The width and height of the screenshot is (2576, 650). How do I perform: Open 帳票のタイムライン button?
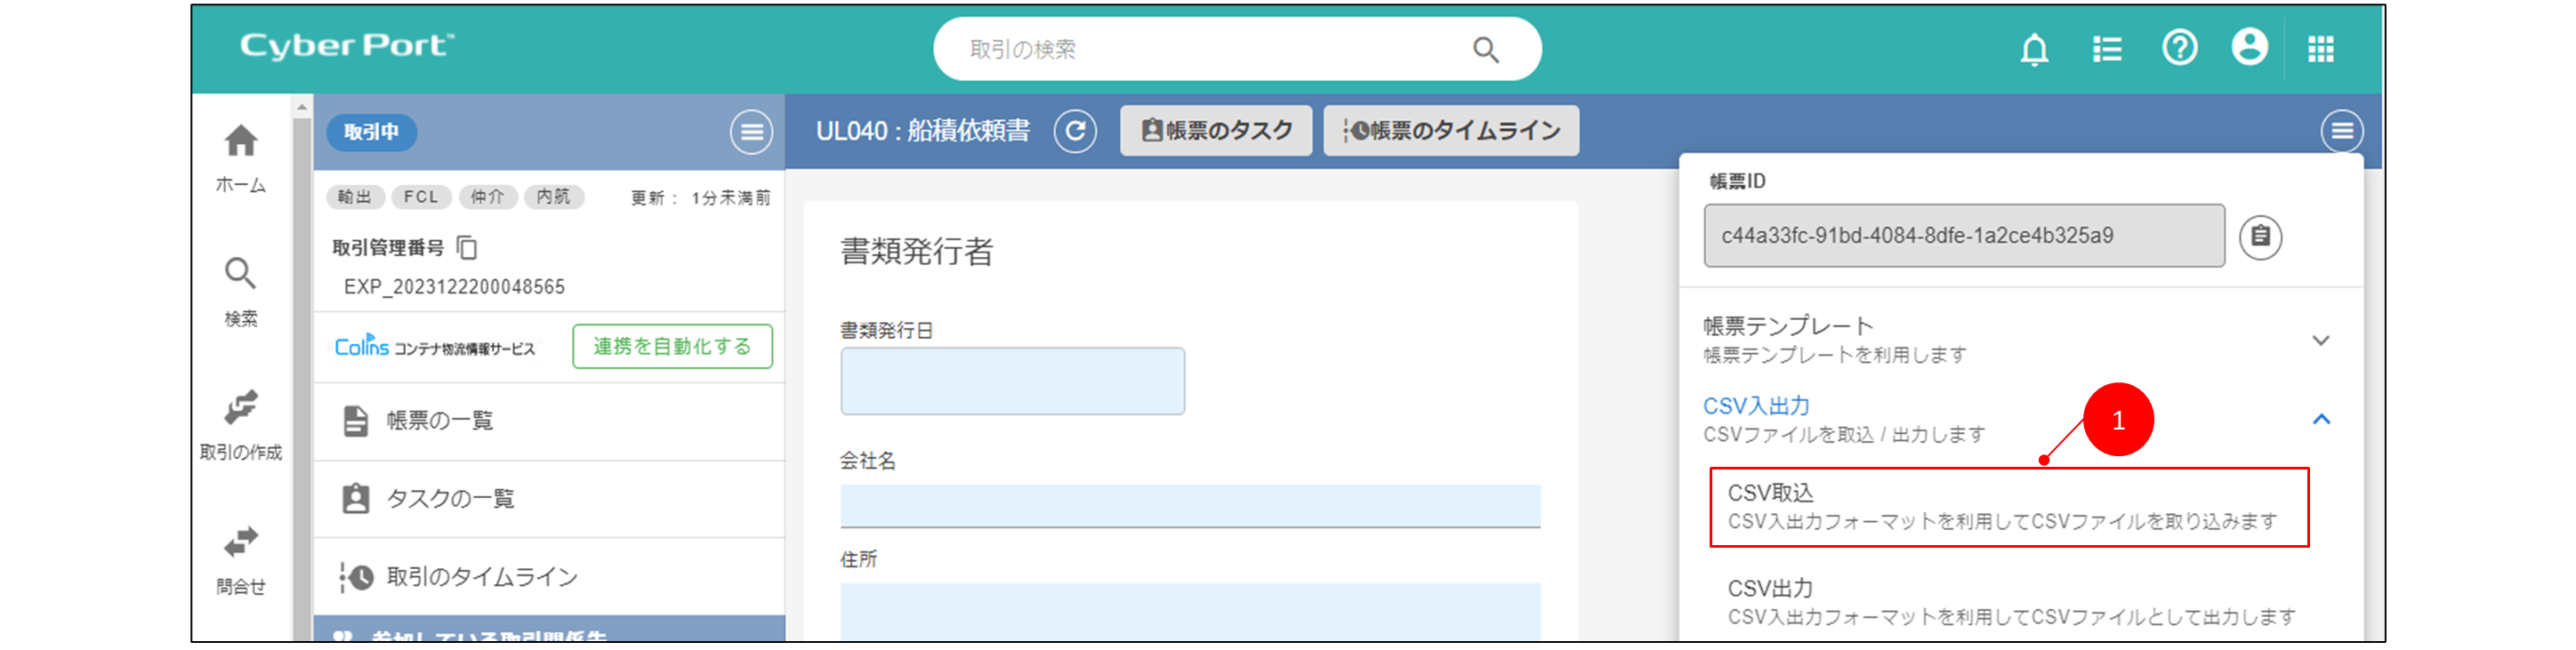(x=1451, y=131)
